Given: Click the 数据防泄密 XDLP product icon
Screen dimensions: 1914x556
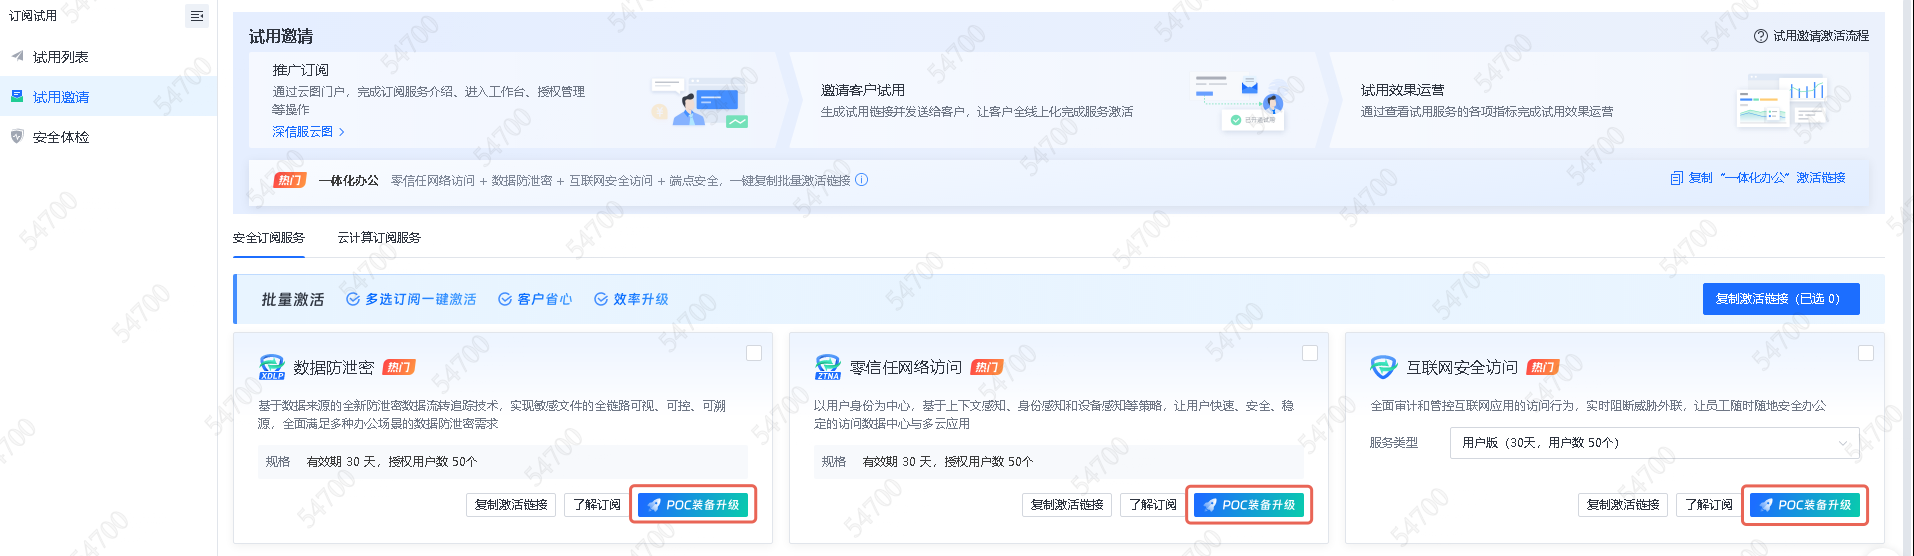Looking at the screenshot, I should tap(272, 367).
